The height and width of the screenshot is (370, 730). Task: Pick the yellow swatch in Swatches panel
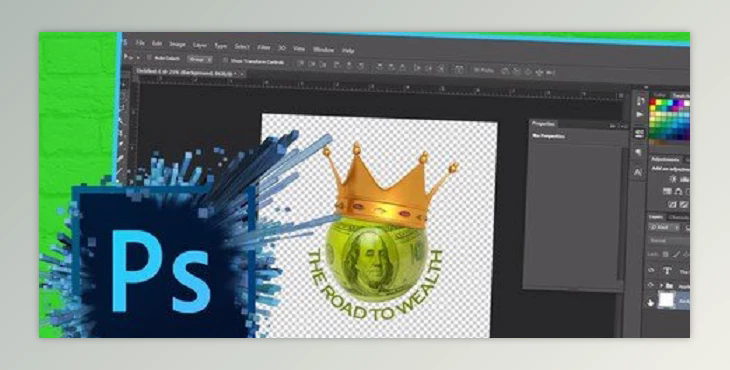click(x=660, y=103)
